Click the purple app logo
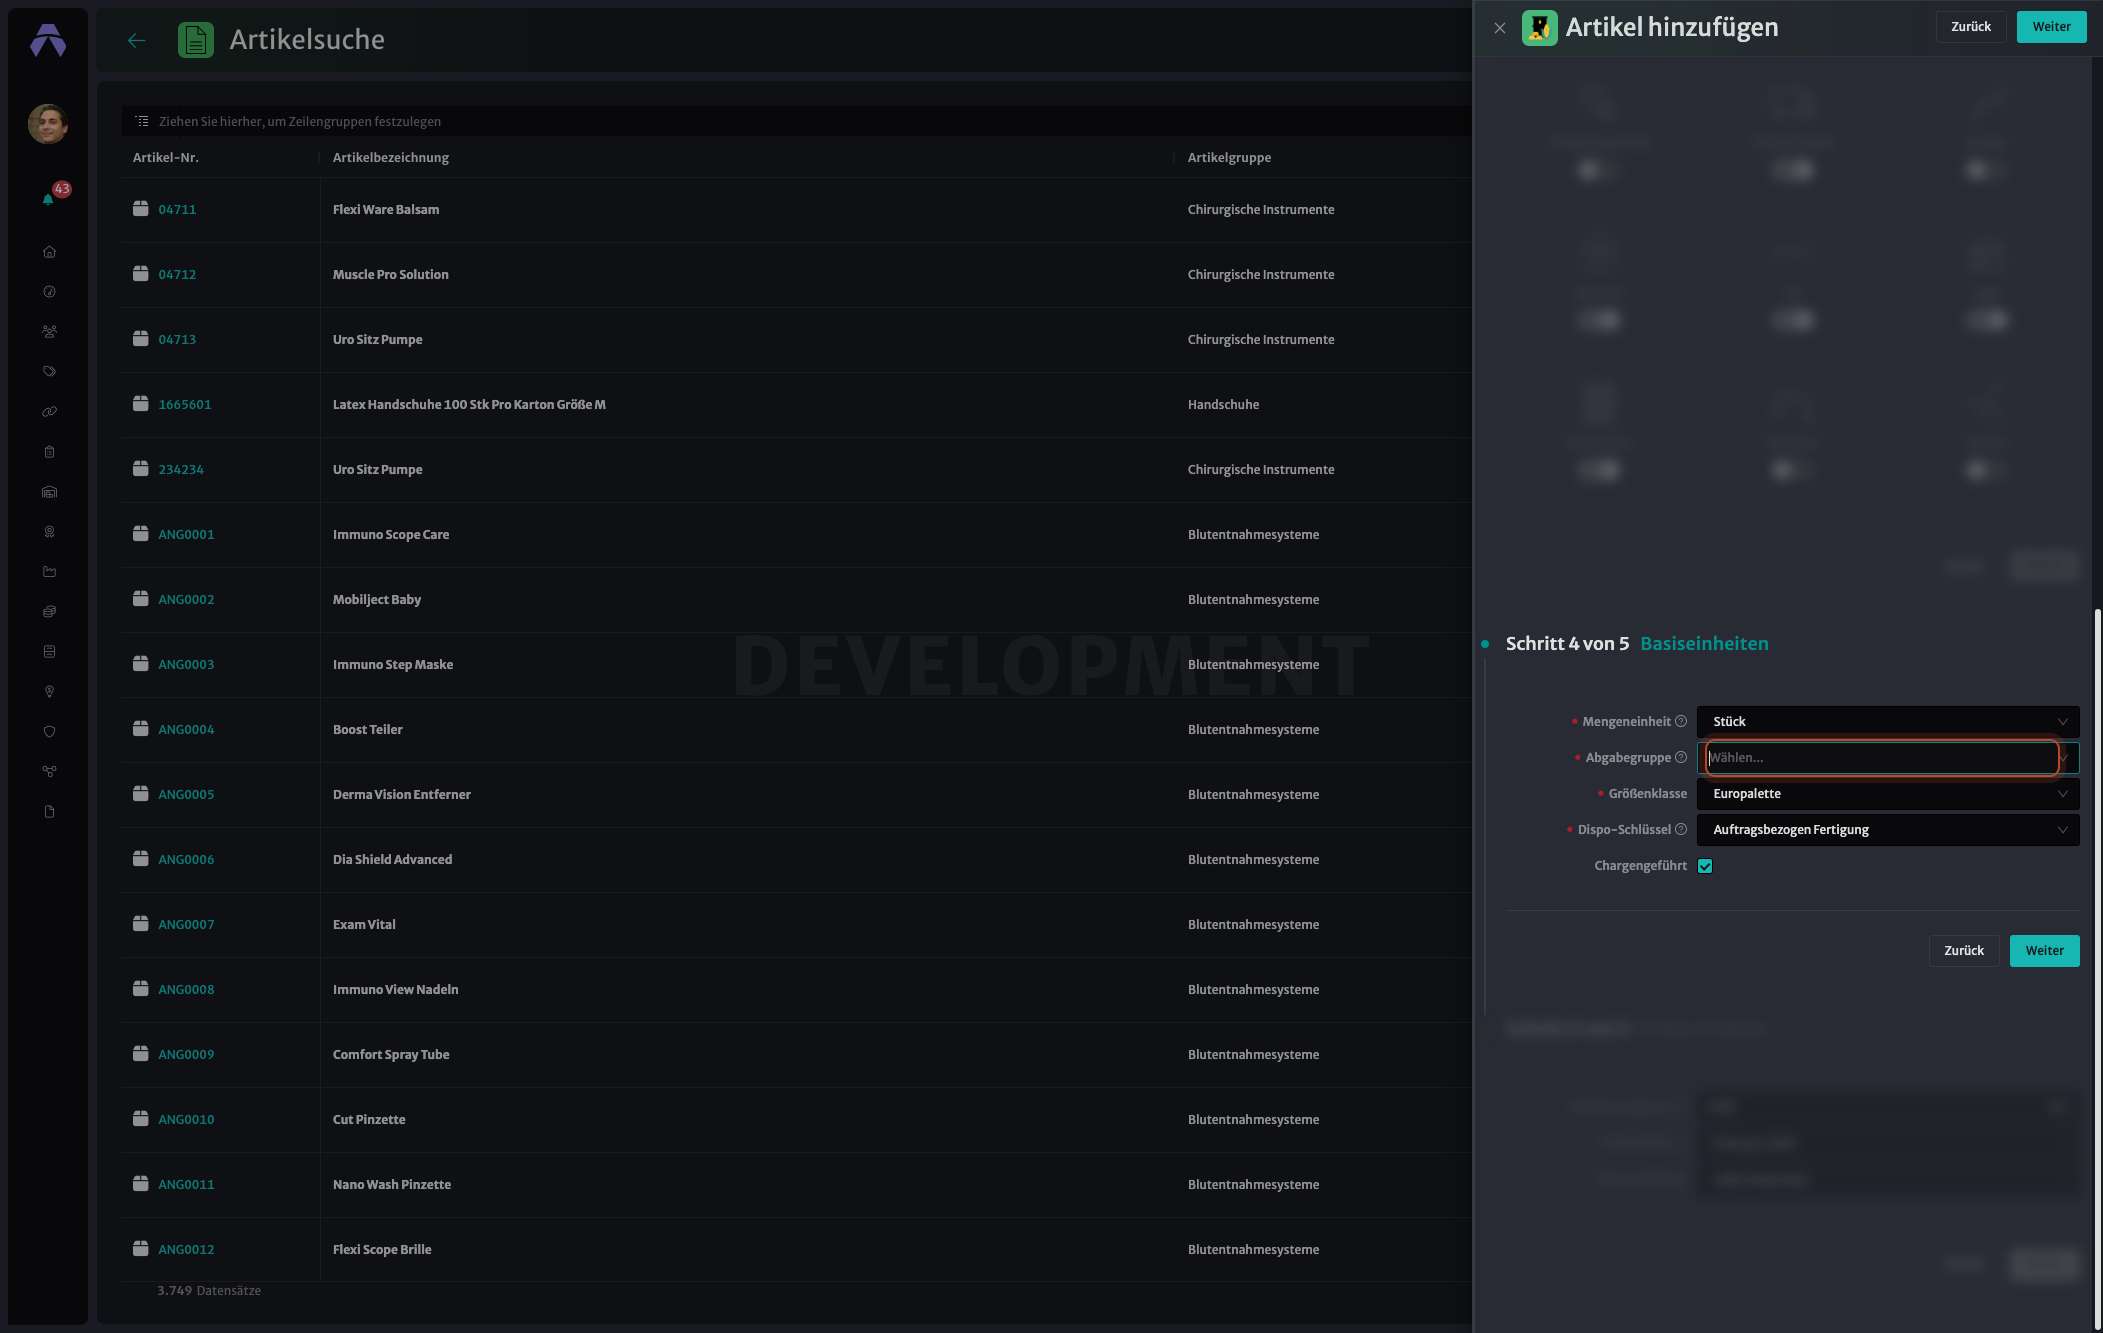2103x1333 pixels. click(x=48, y=40)
